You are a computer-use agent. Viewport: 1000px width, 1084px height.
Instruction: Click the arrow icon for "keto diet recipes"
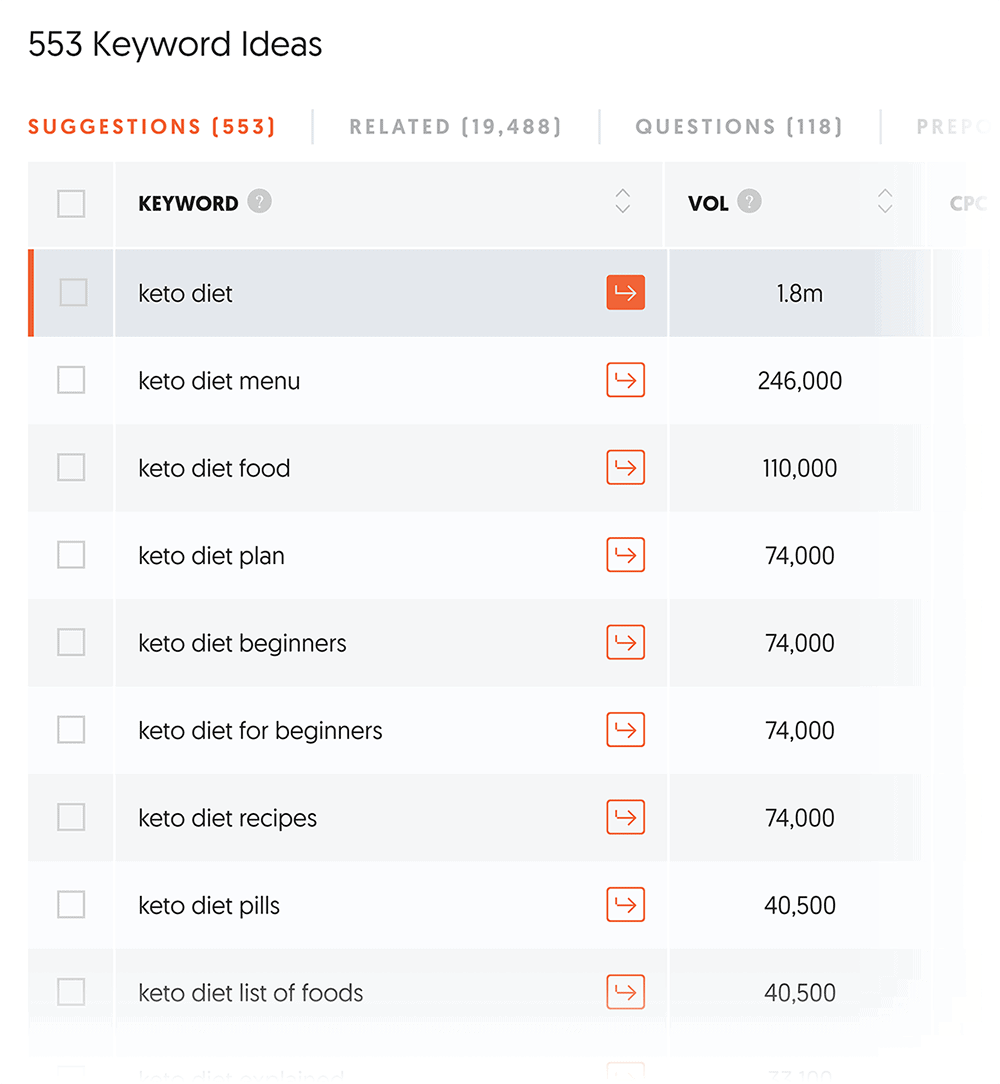pyautogui.click(x=625, y=817)
